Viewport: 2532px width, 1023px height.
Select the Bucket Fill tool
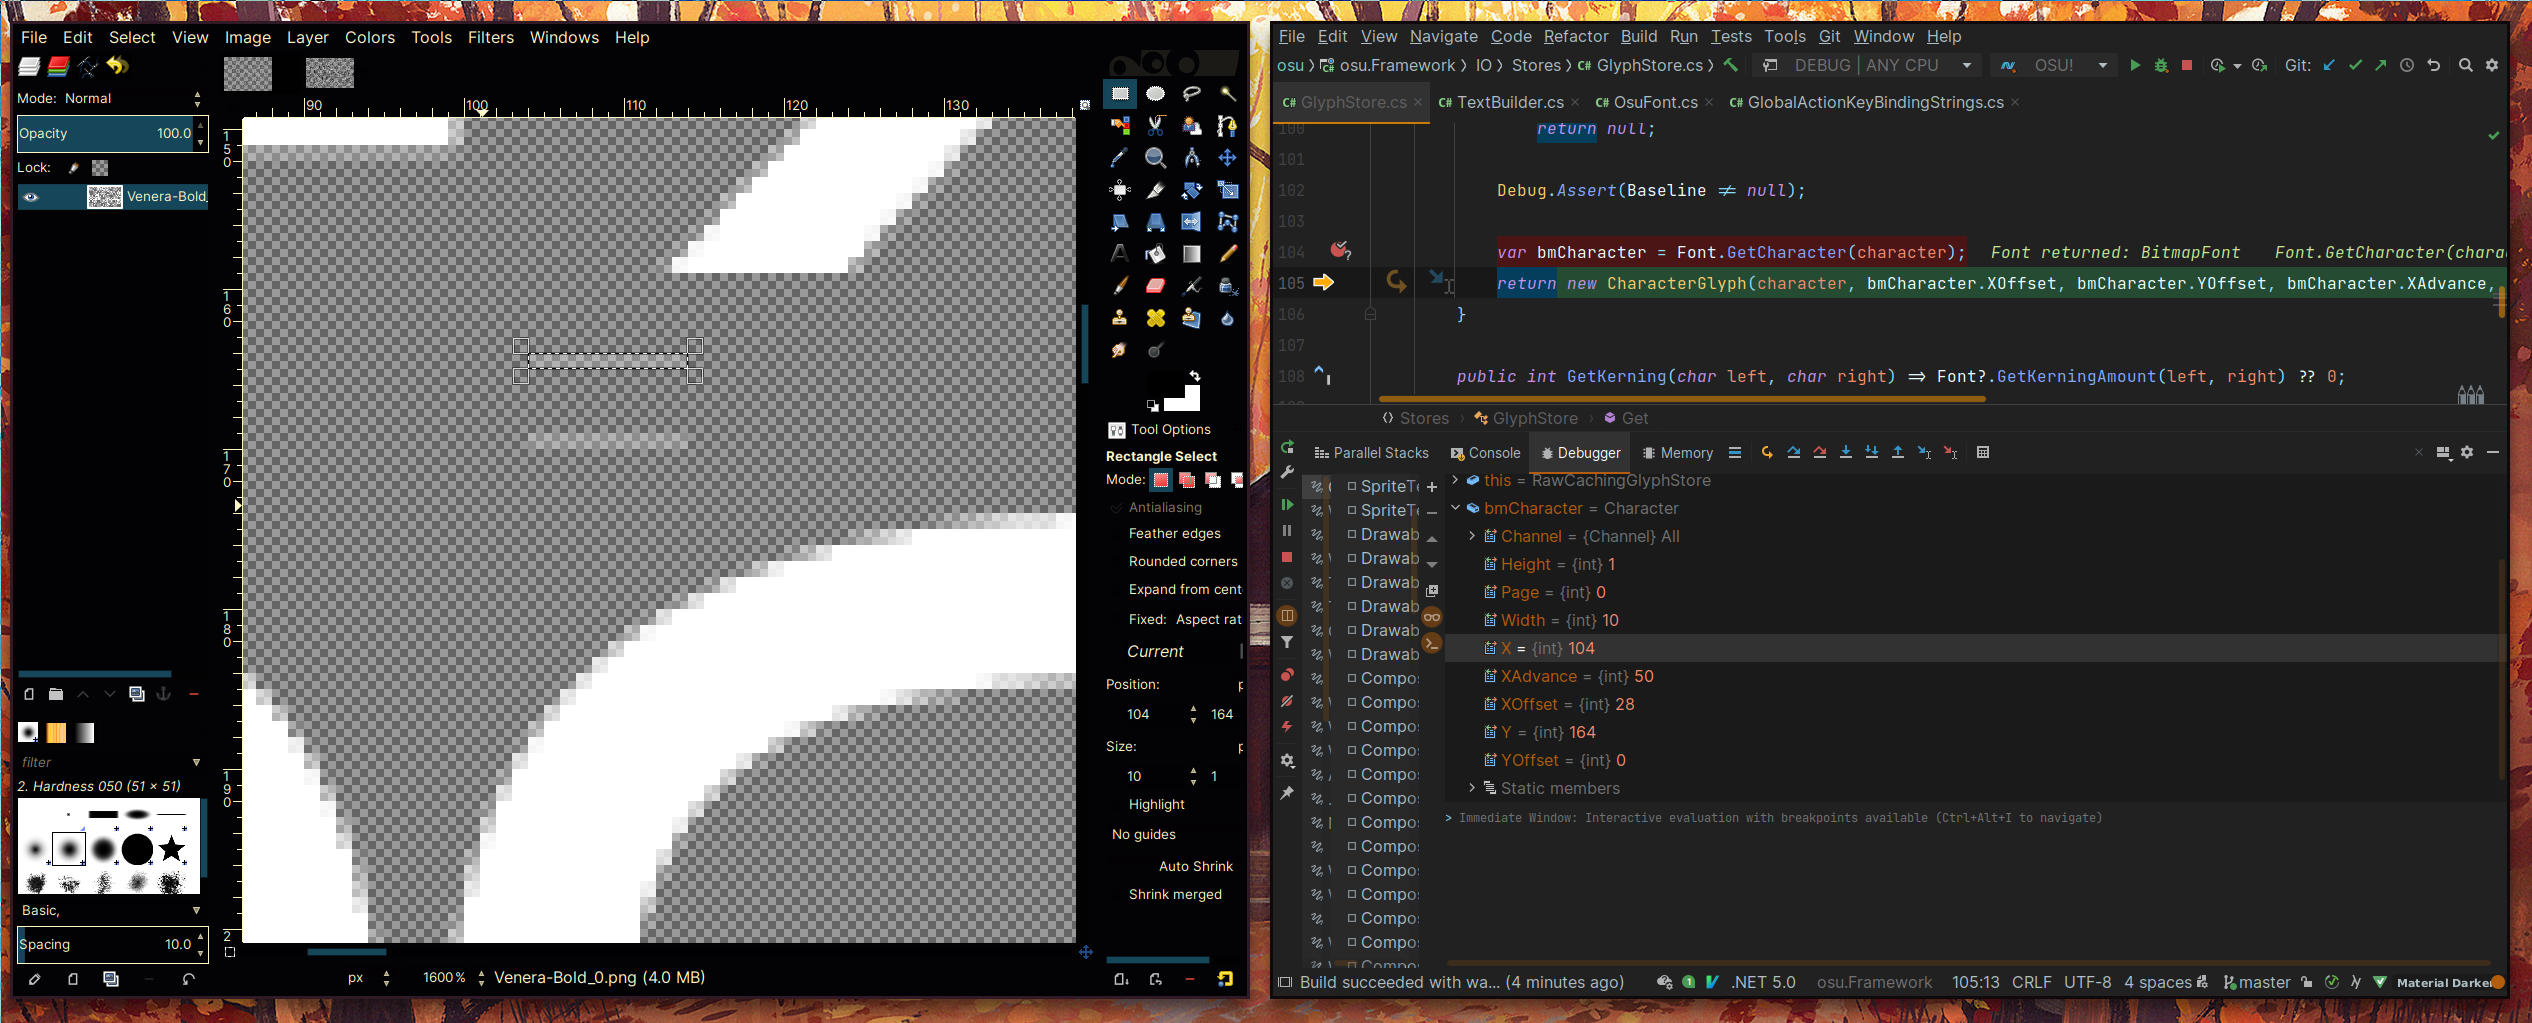tap(1155, 253)
